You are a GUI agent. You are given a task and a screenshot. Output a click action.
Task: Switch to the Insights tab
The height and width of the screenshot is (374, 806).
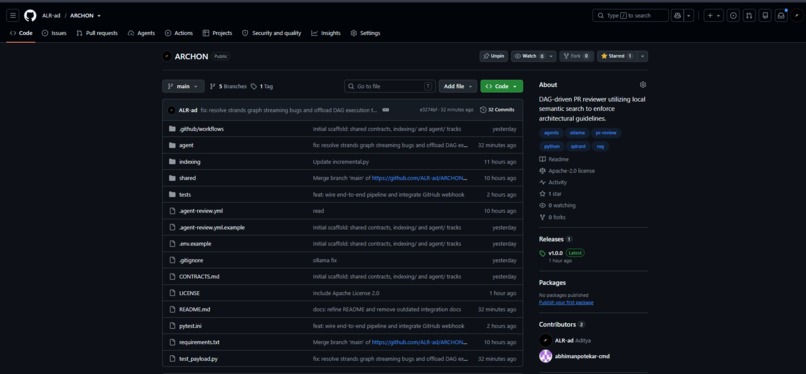pyautogui.click(x=326, y=33)
